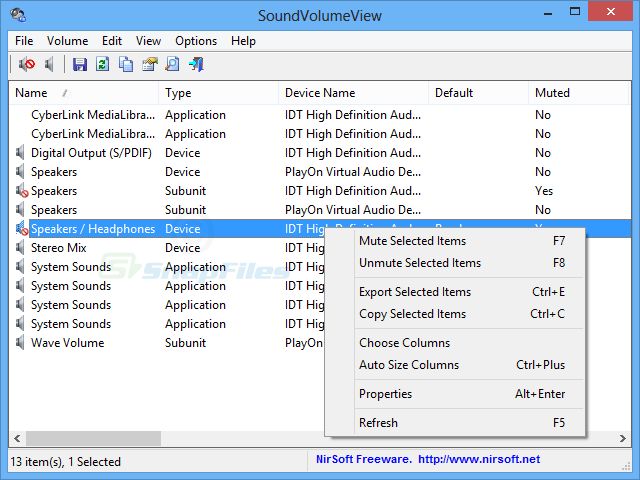This screenshot has width=640, height=480.
Task: Select Unmute Selected Items from context menu
Action: click(x=419, y=263)
